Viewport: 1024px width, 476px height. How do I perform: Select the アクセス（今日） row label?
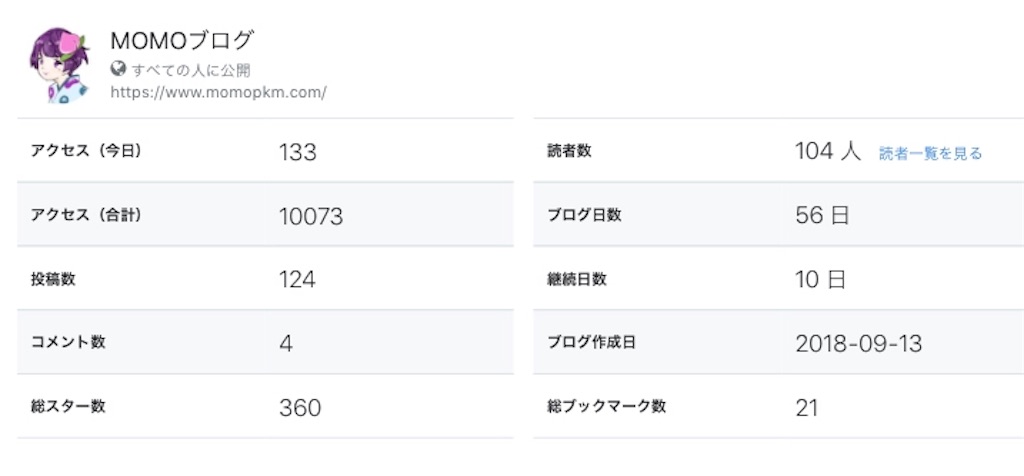click(x=86, y=151)
